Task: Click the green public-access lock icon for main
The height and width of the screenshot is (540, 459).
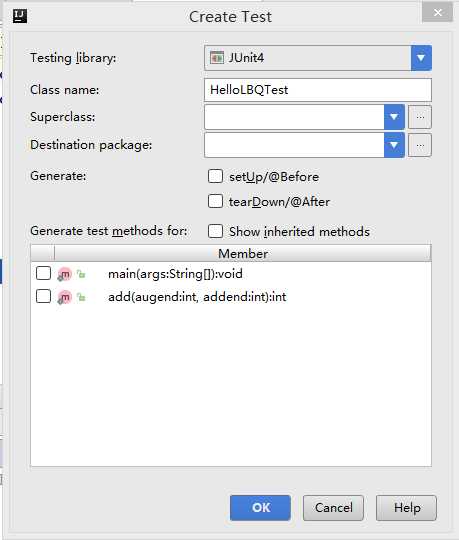Action: [81, 274]
